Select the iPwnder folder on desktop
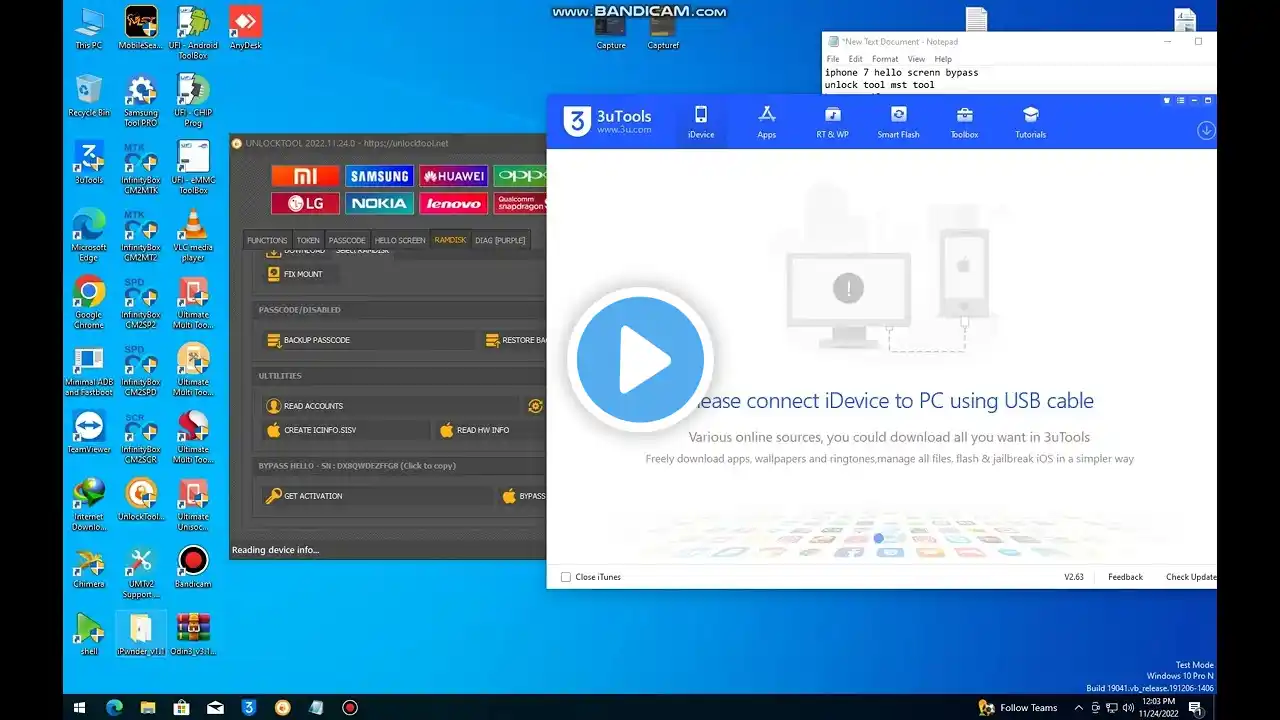This screenshot has width=1280, height=720. coord(141,634)
